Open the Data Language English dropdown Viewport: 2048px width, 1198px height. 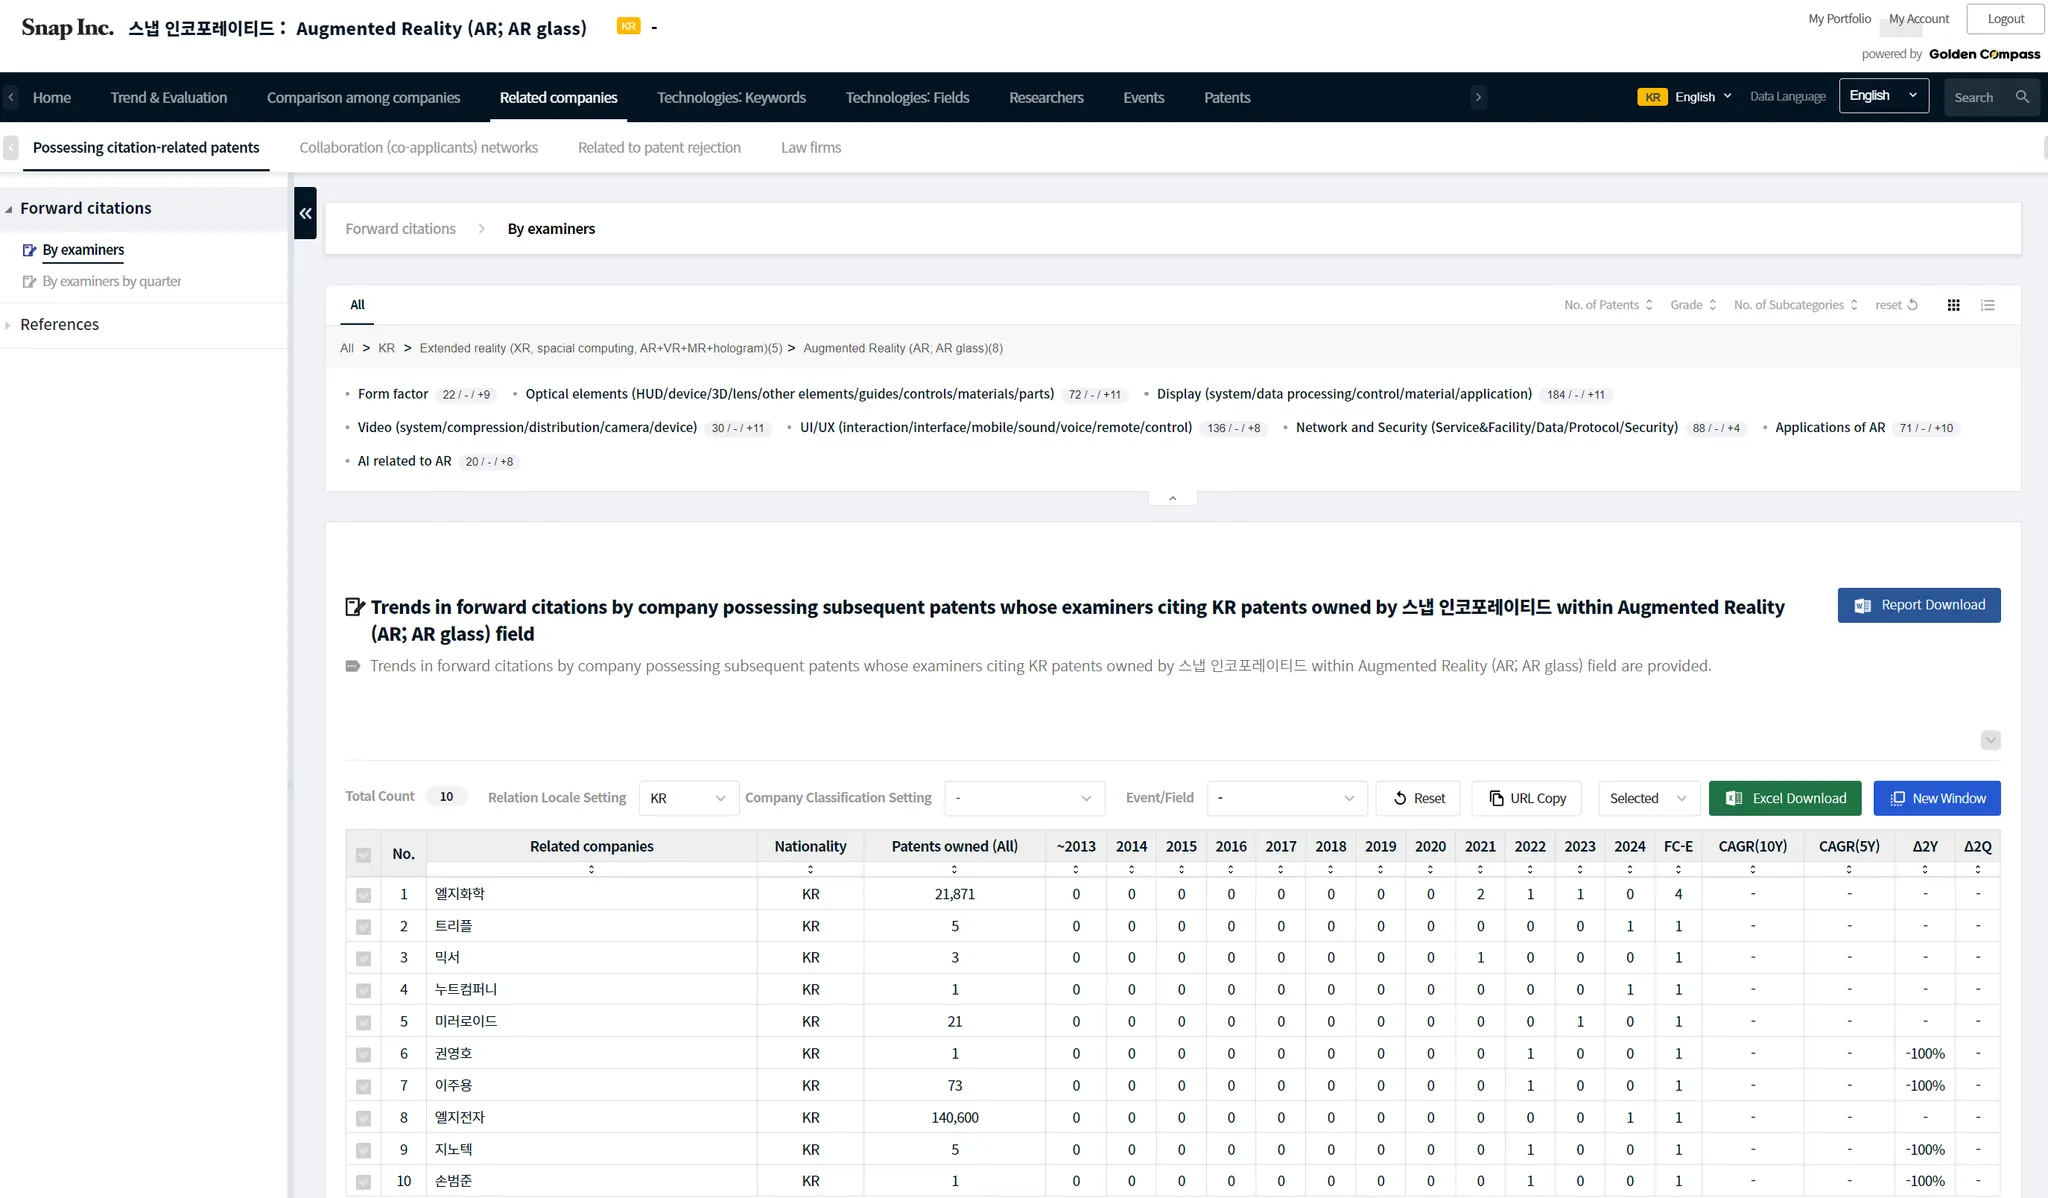[x=1883, y=96]
